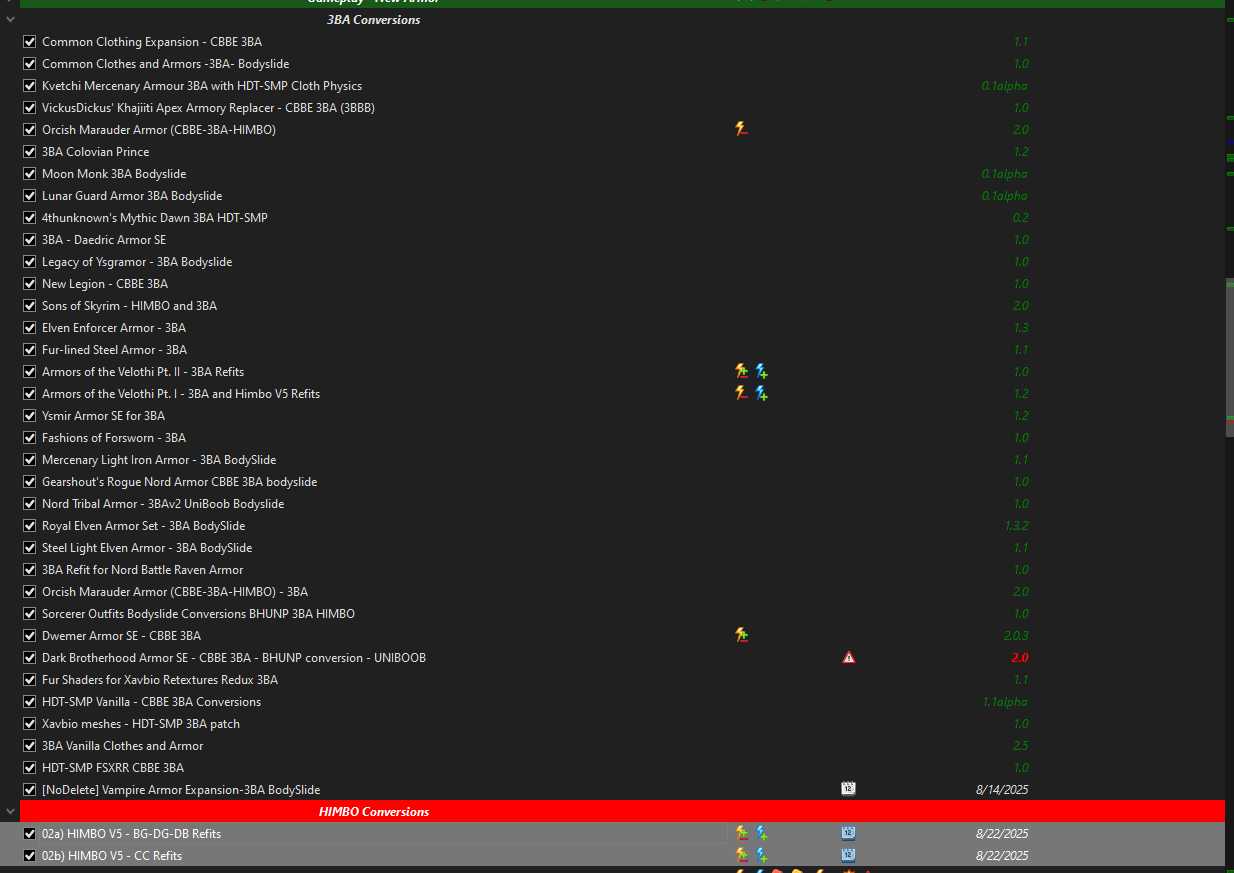The image size is (1234, 873).
Task: Toggle 3BA Vanilla Clothes and Armor checkbox
Action: [x=30, y=746]
